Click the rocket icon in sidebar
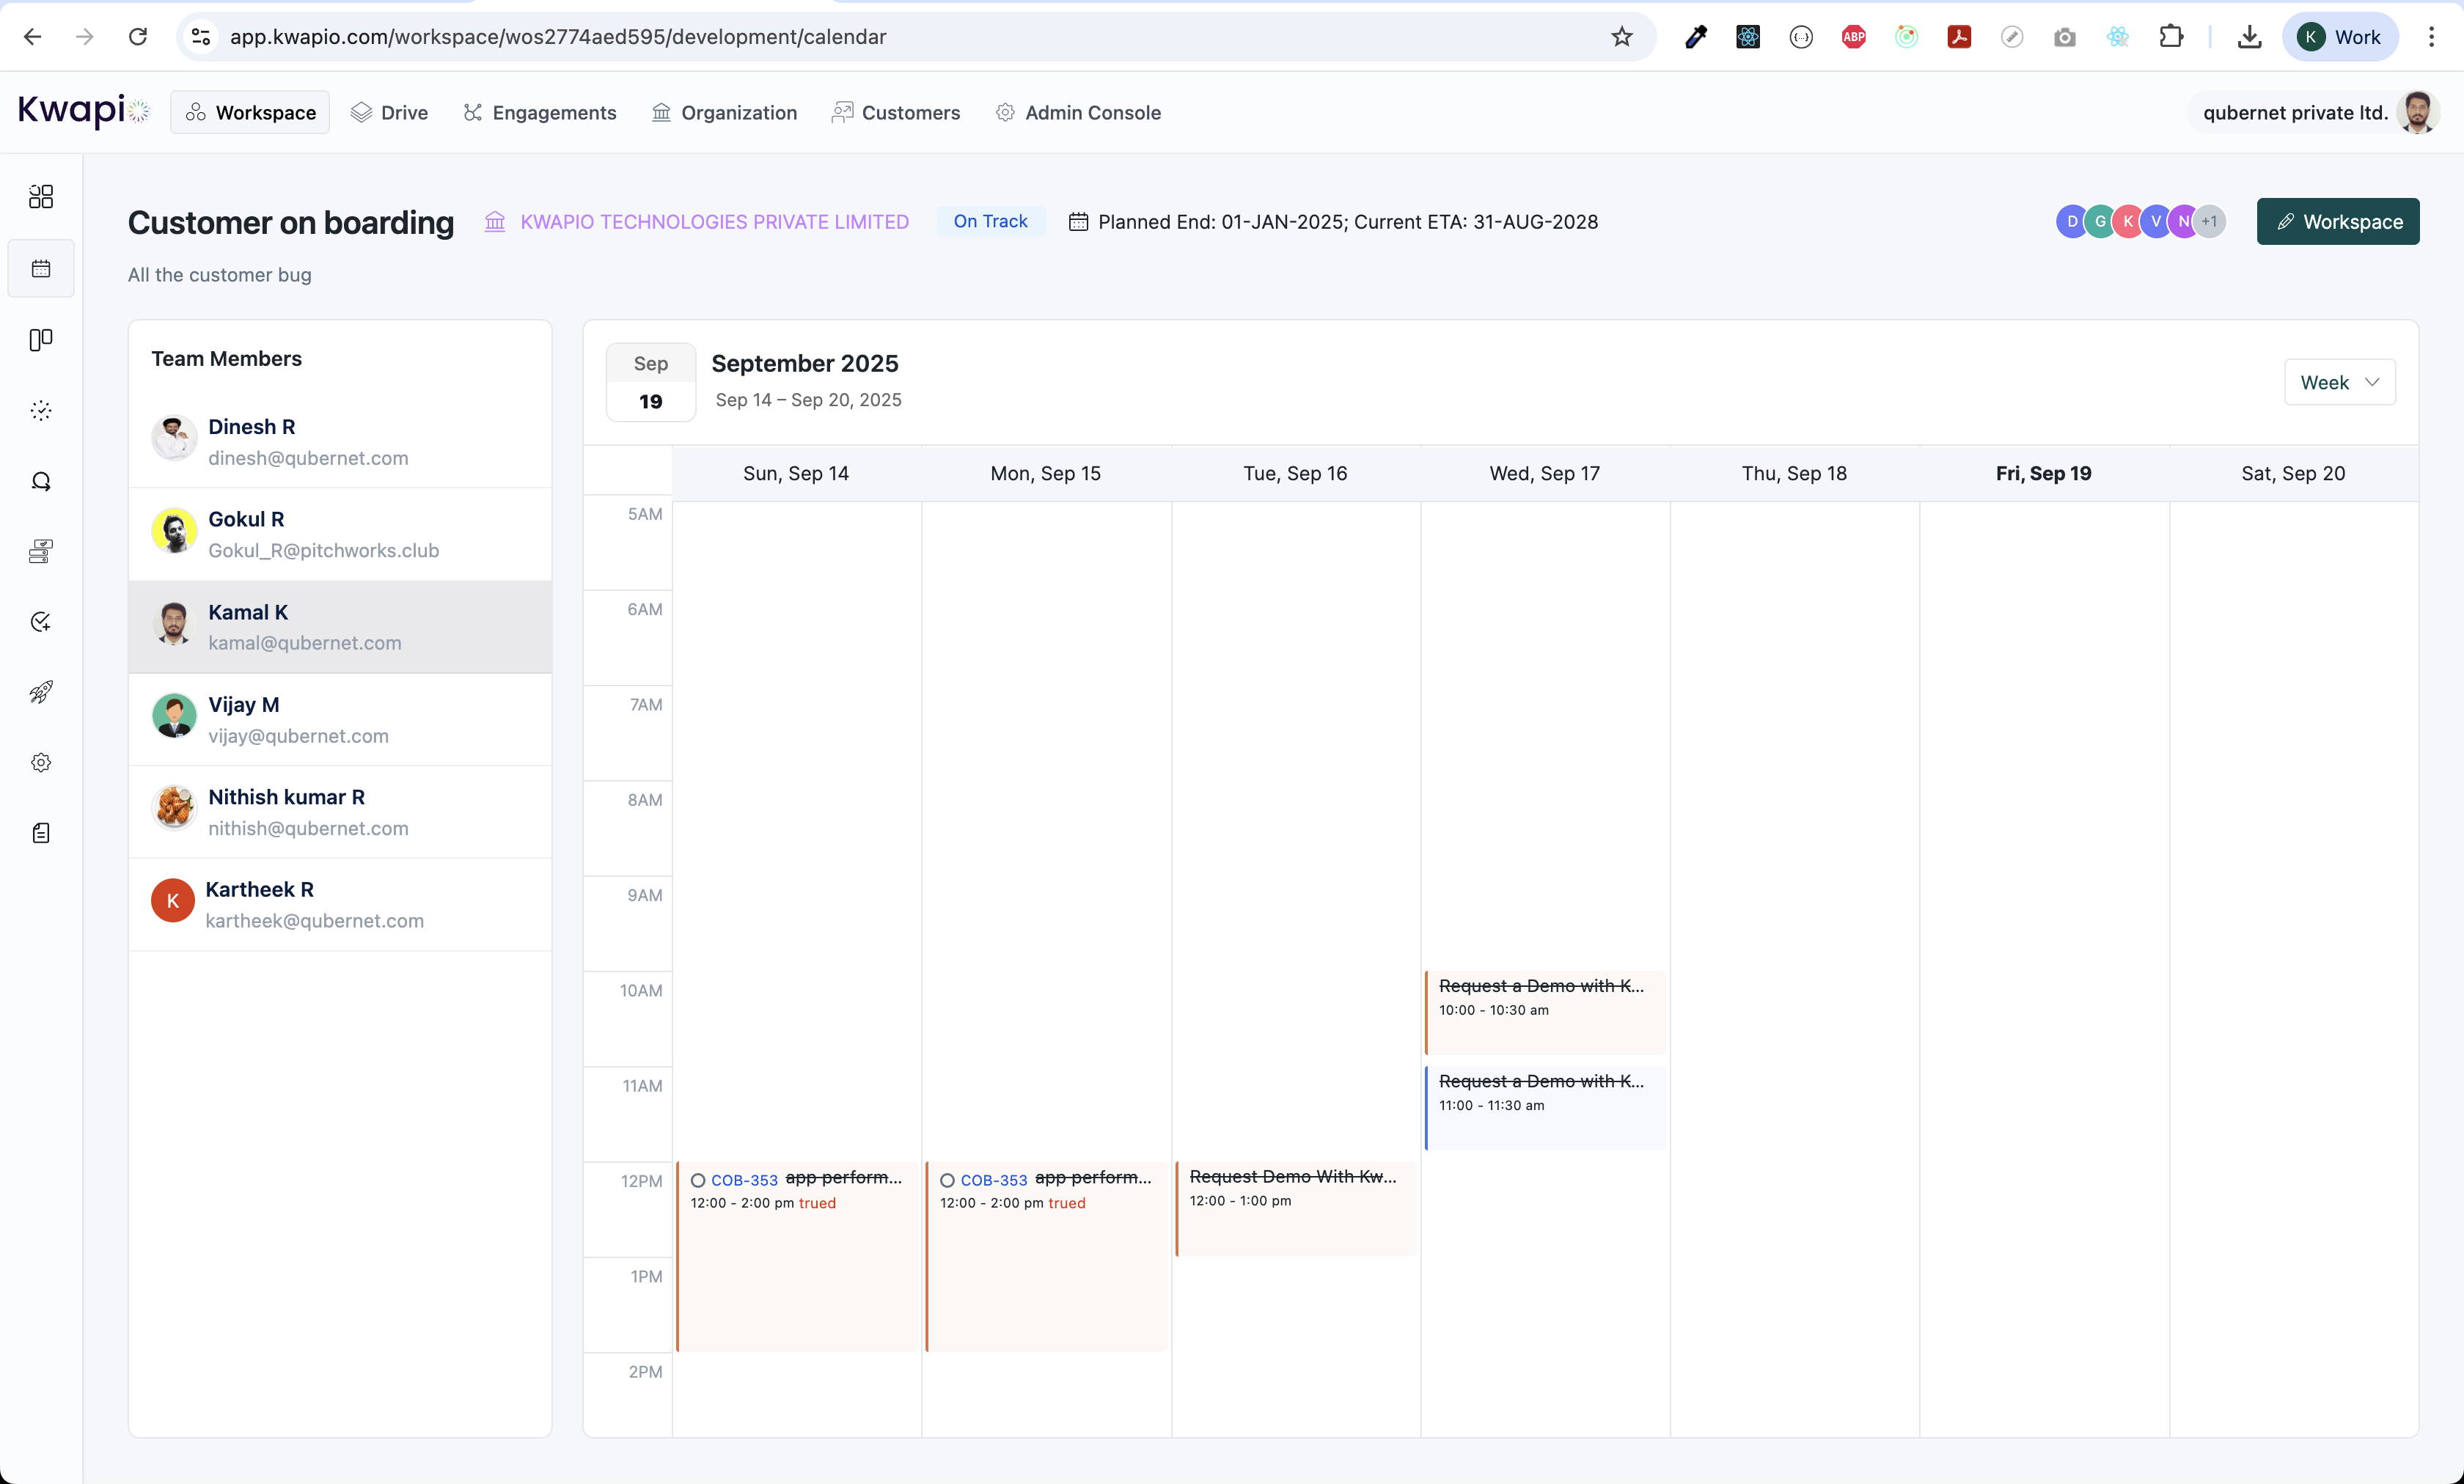This screenshot has height=1484, width=2464. pos(41,692)
